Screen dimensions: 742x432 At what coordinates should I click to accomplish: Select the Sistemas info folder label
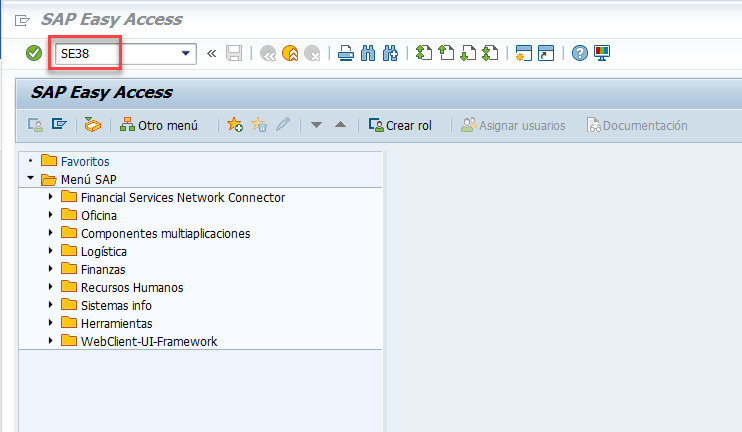click(116, 305)
